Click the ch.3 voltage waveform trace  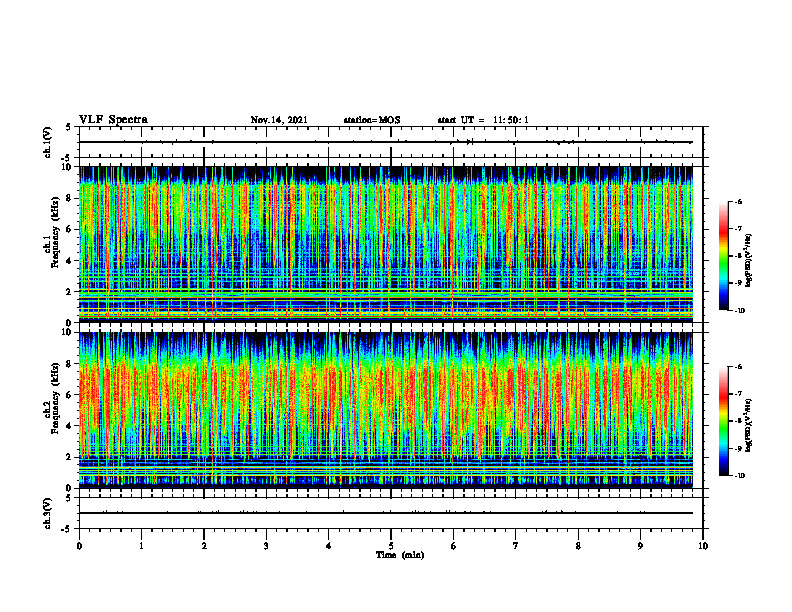(386, 513)
